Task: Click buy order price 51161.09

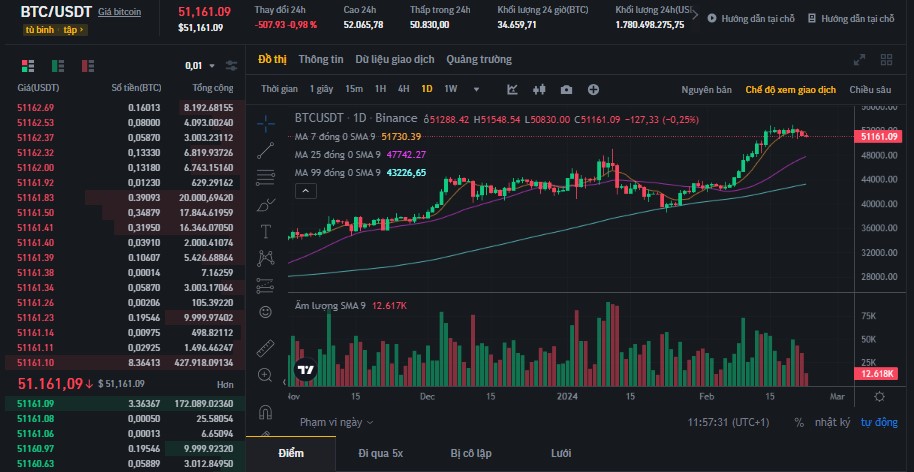Action: coord(36,403)
